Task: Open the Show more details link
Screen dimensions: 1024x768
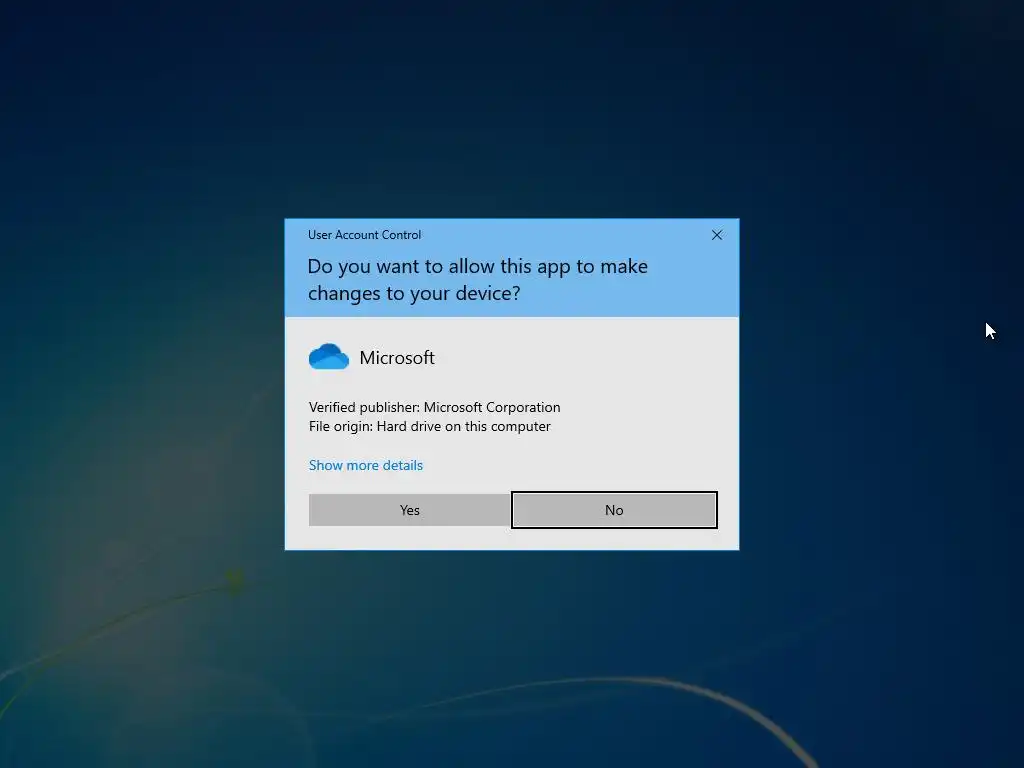Action: coord(366,465)
